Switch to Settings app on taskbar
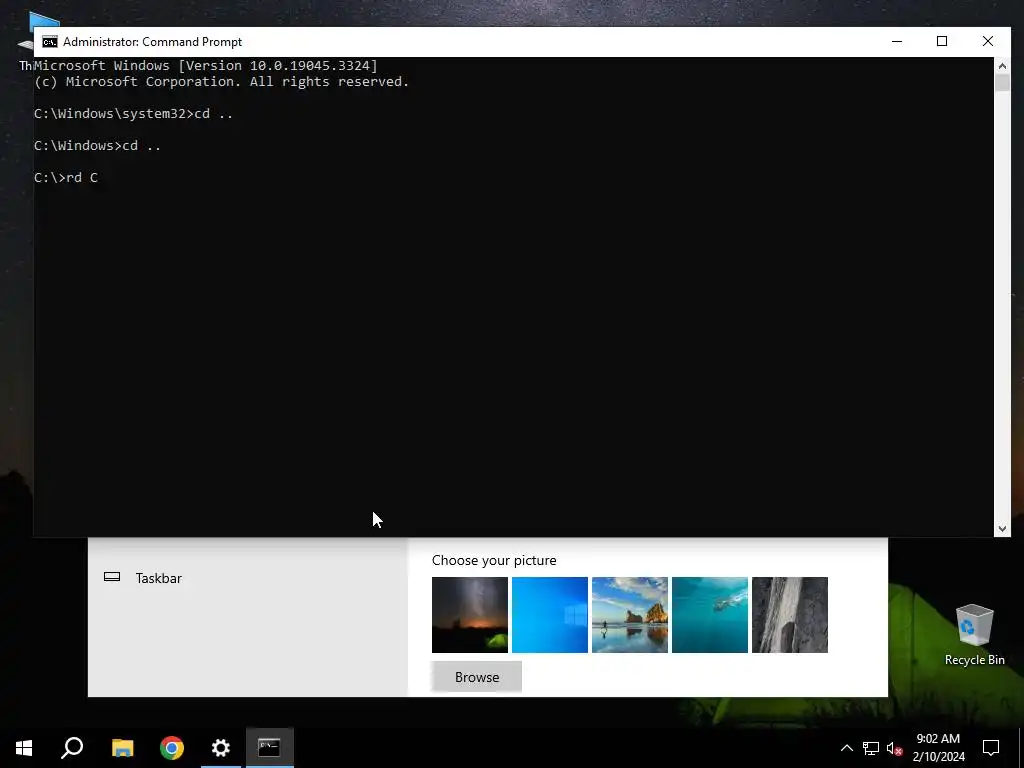The width and height of the screenshot is (1024, 768). (x=221, y=747)
